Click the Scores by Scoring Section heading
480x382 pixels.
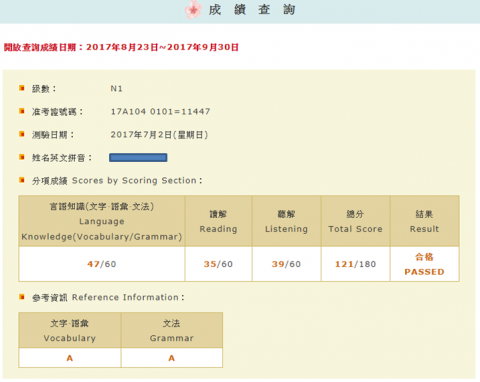click(117, 181)
